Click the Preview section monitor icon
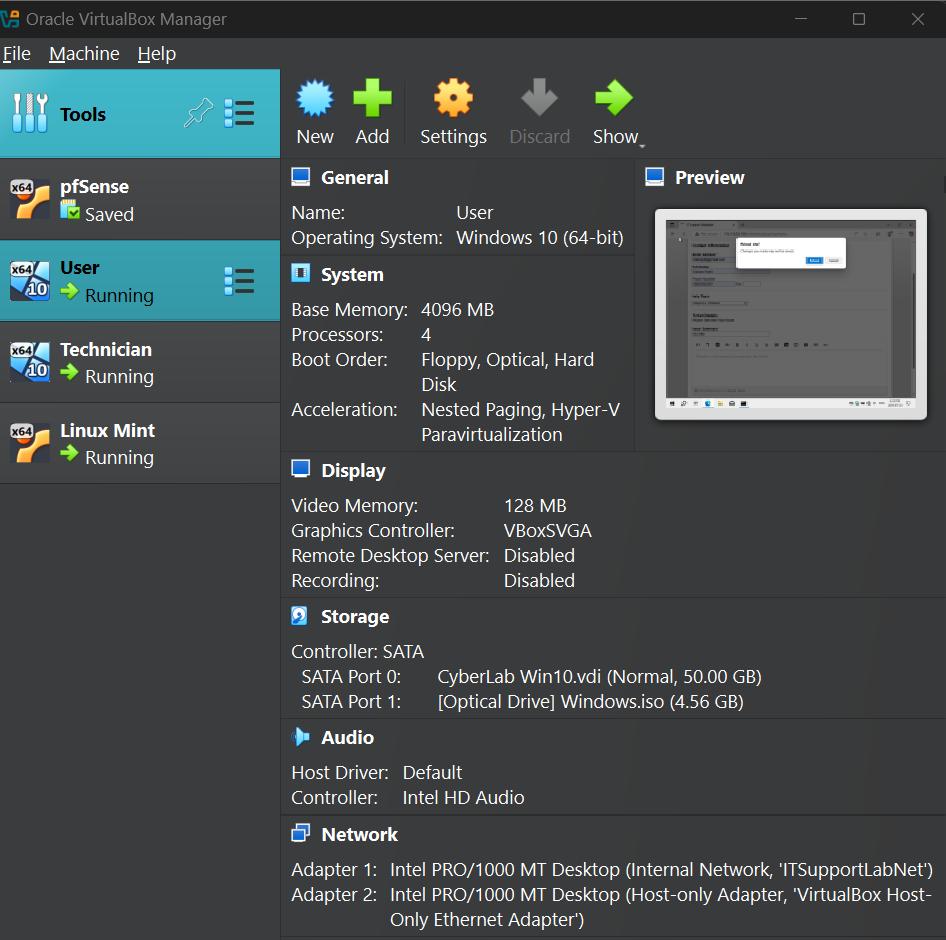 (655, 177)
